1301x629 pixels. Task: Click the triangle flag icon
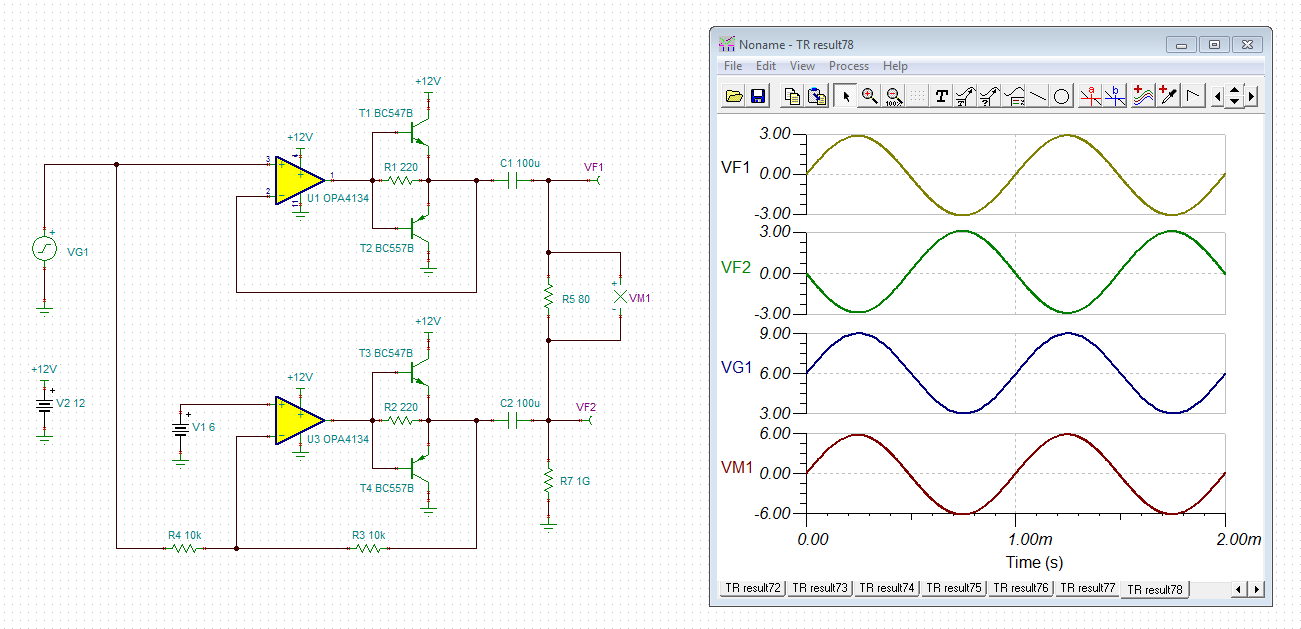pyautogui.click(x=1192, y=96)
